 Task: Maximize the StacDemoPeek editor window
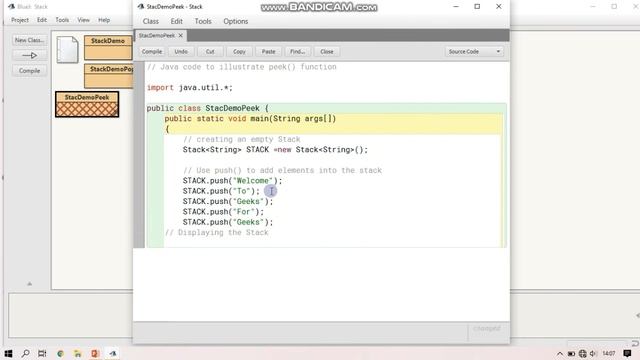(477, 7)
